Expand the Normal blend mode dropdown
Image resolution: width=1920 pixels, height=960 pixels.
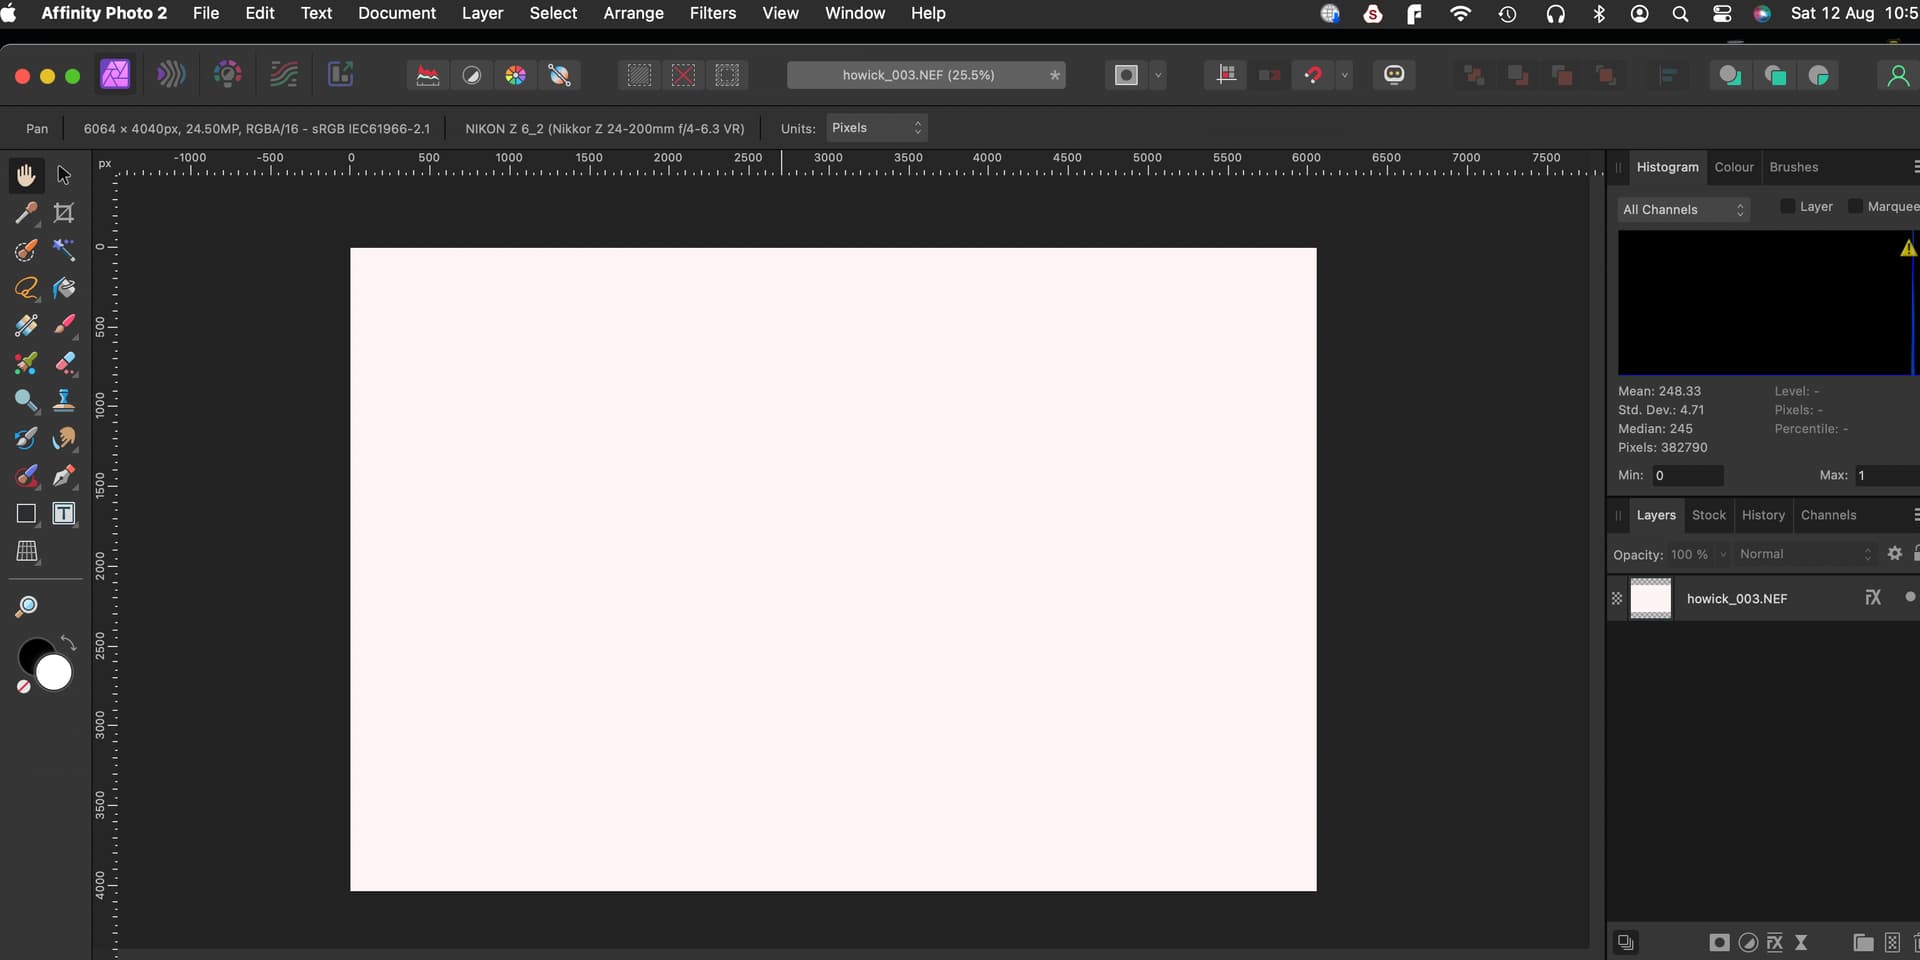(x=1804, y=554)
